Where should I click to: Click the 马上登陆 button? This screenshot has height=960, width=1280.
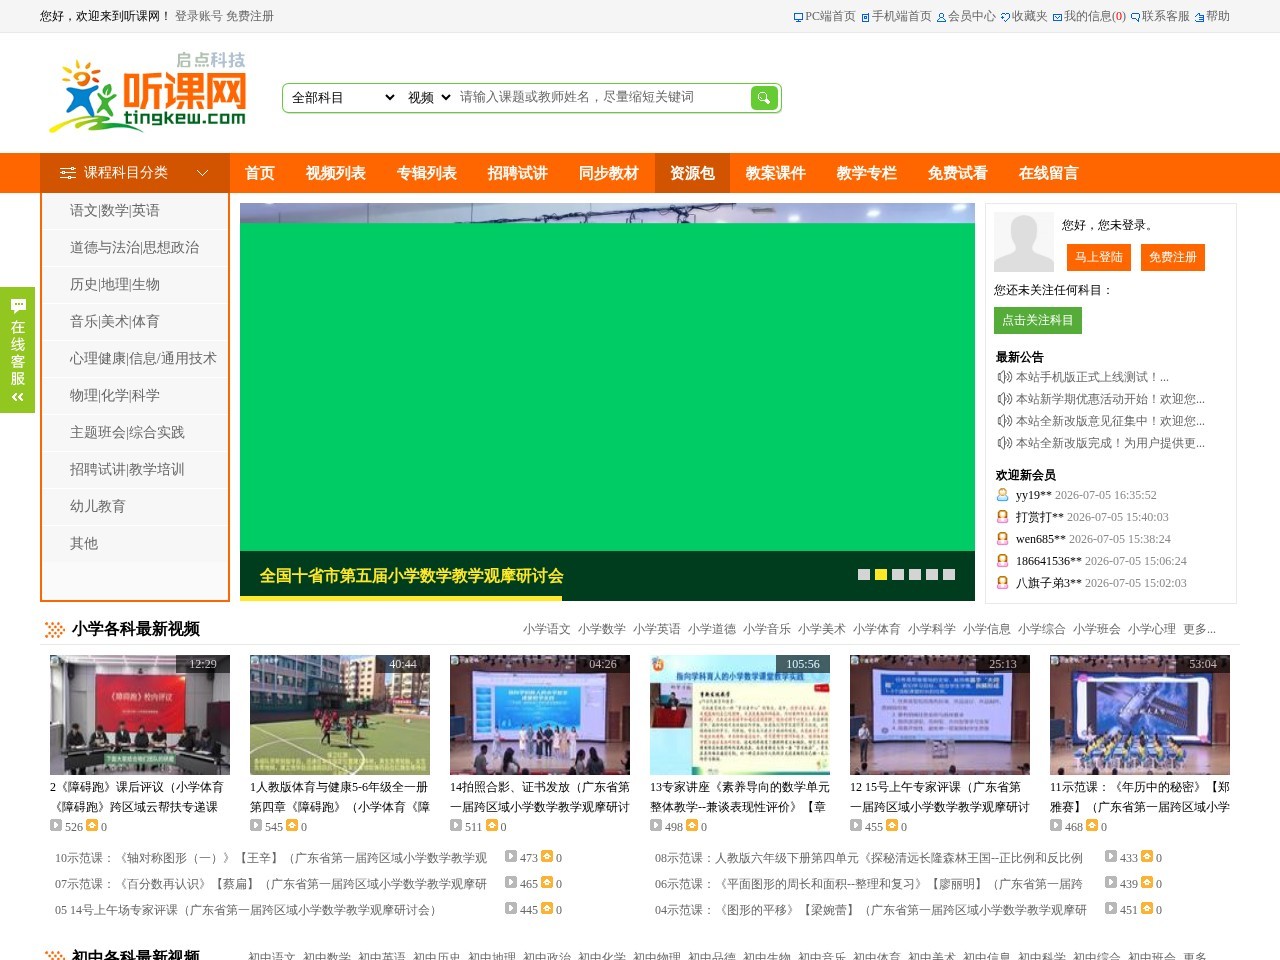[x=1098, y=257]
